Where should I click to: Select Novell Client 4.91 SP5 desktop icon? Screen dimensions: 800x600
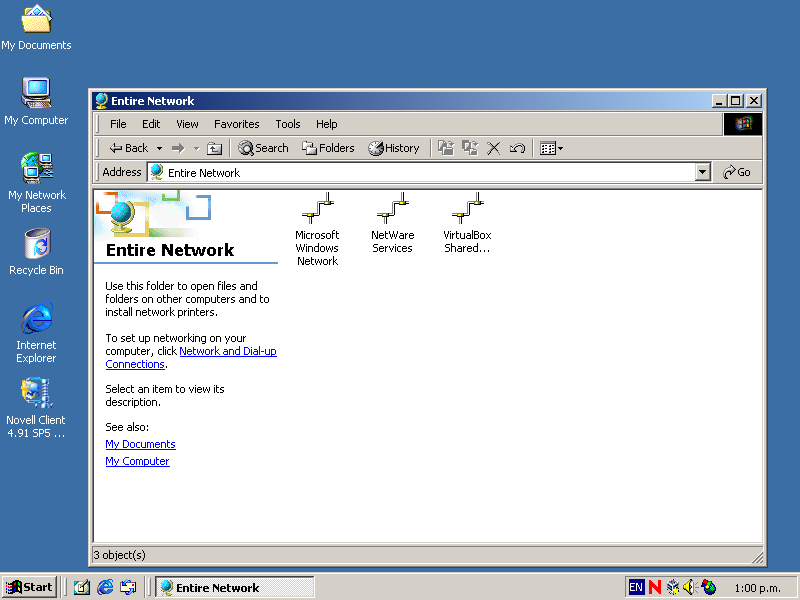tap(36, 408)
